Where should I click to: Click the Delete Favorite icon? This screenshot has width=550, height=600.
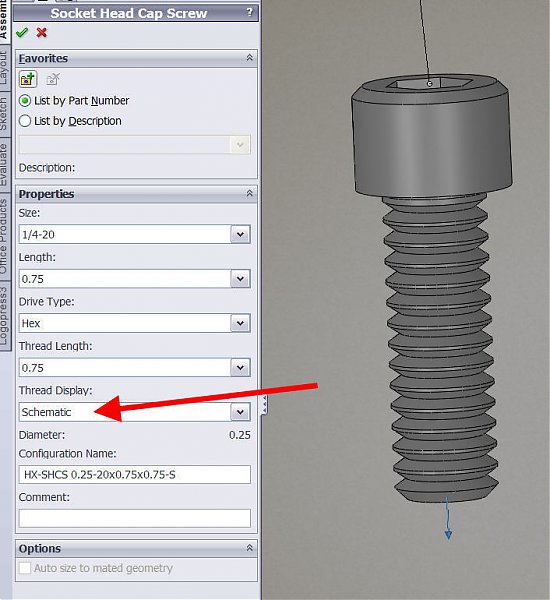[x=53, y=79]
